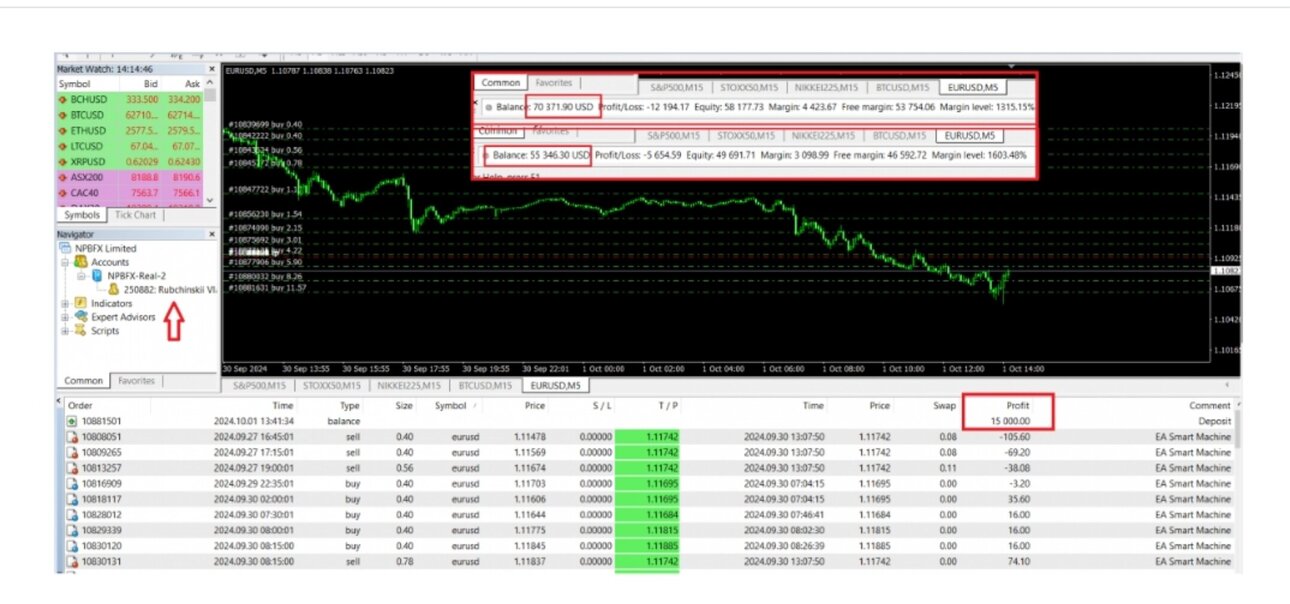The image size is (1290, 604).
Task: Close the Navigator panel
Action: pos(211,234)
